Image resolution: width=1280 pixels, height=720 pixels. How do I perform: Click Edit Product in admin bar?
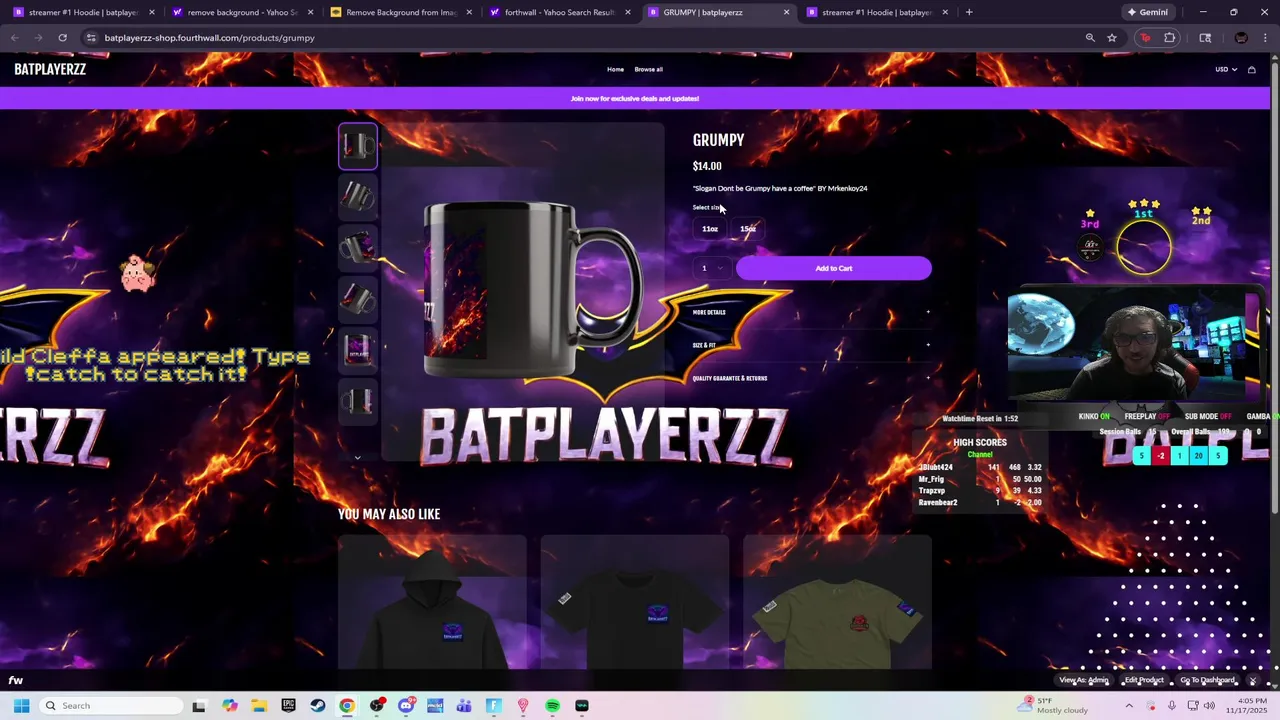[1144, 681]
